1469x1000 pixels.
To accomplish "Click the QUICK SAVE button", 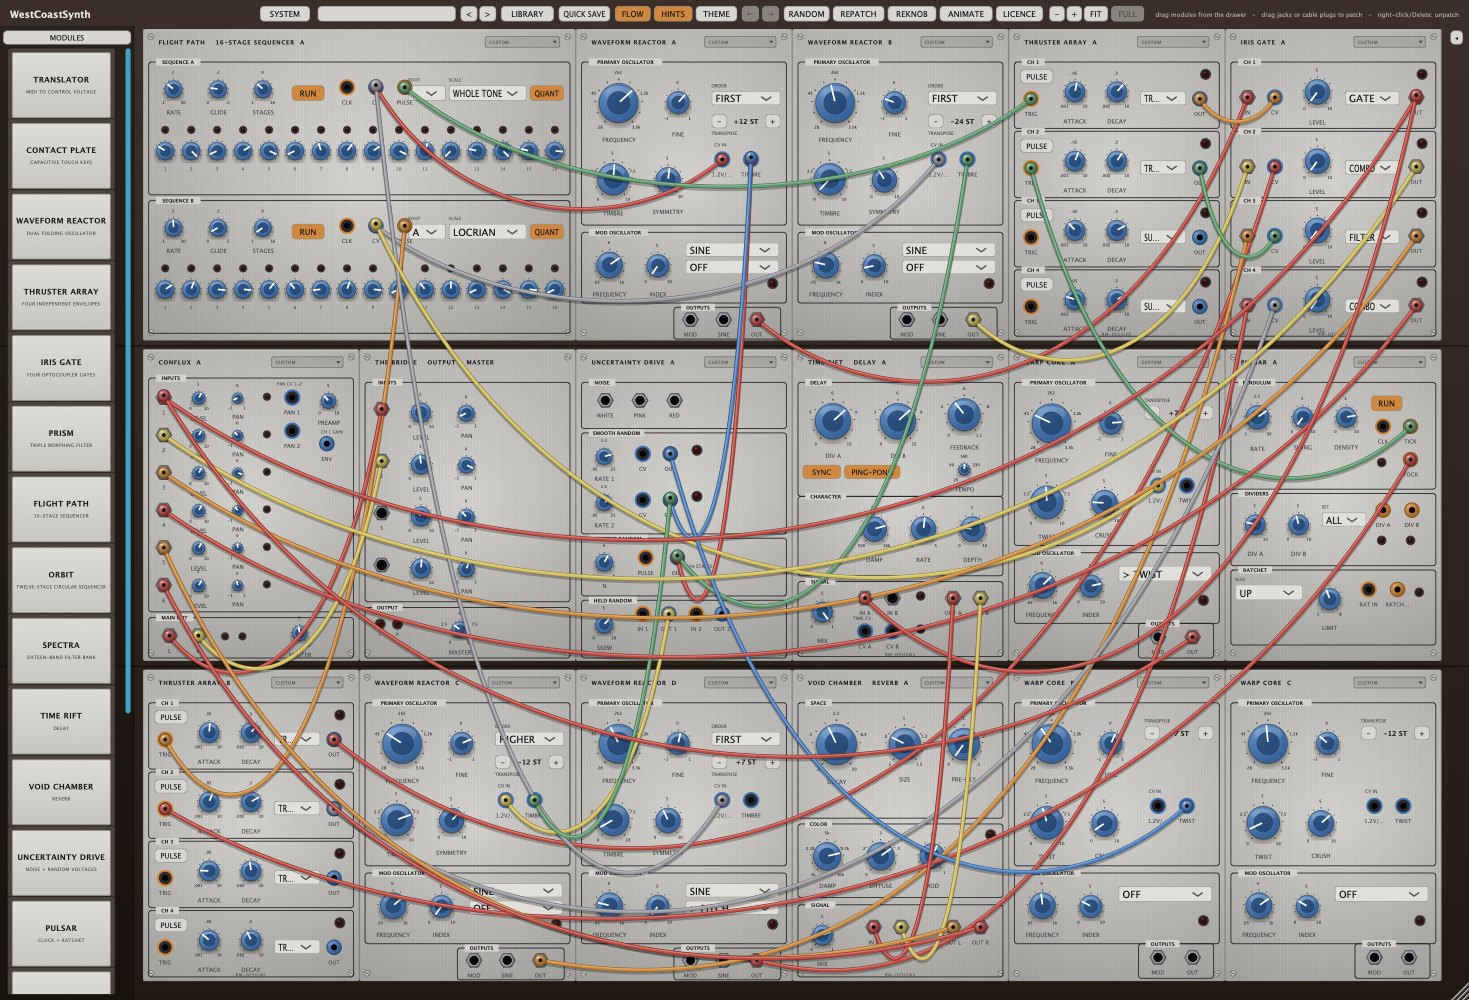I will [584, 14].
